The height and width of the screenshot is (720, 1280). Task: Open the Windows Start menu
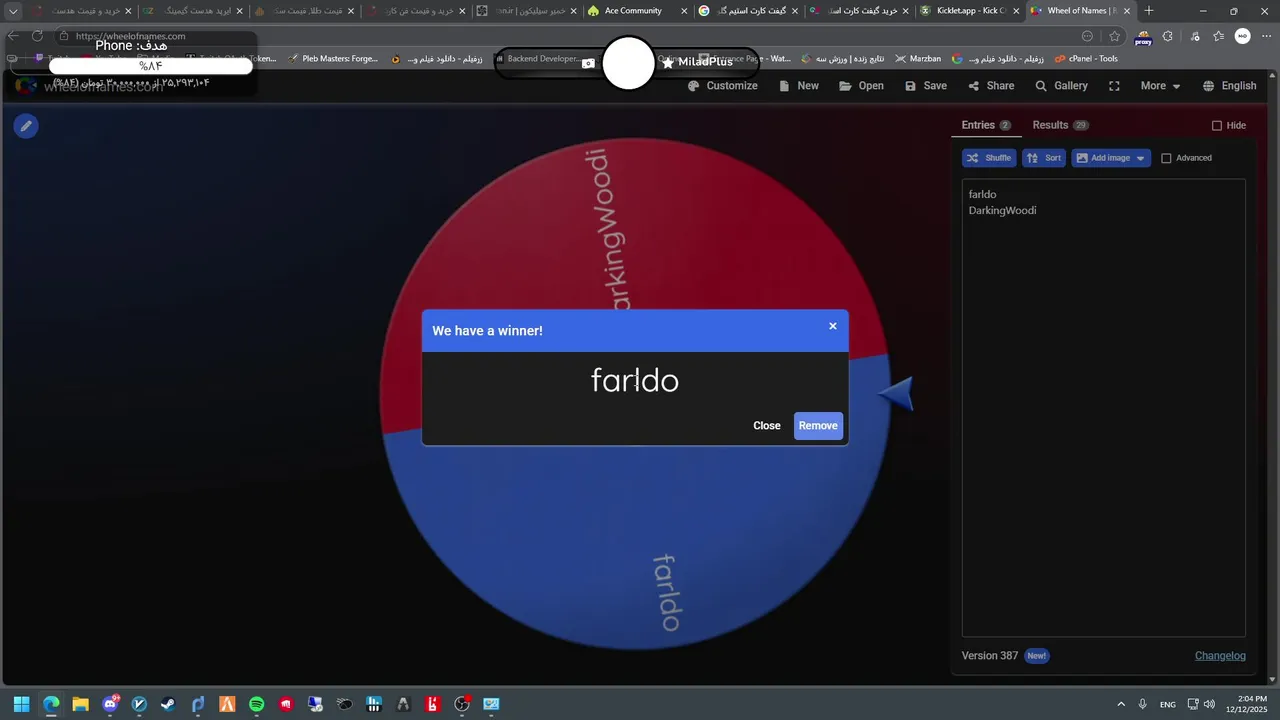(x=21, y=704)
